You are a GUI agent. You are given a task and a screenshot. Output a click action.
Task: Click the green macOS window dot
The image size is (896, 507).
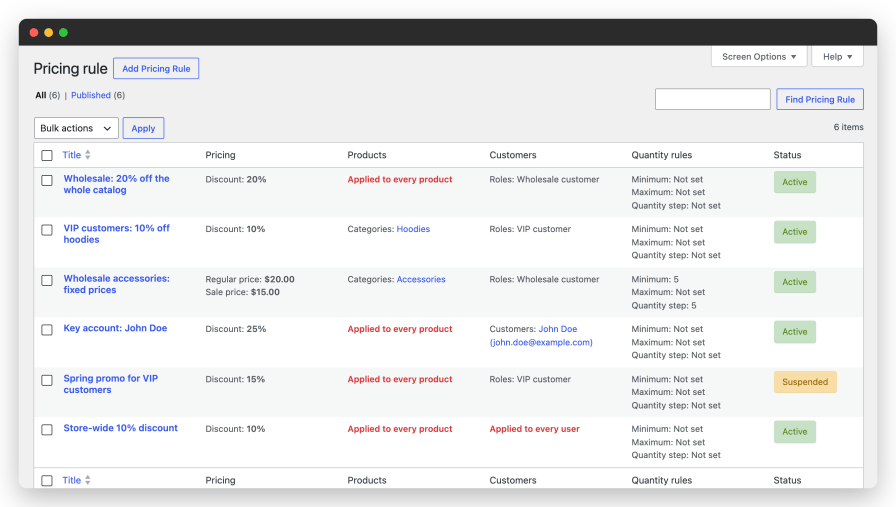(x=63, y=33)
